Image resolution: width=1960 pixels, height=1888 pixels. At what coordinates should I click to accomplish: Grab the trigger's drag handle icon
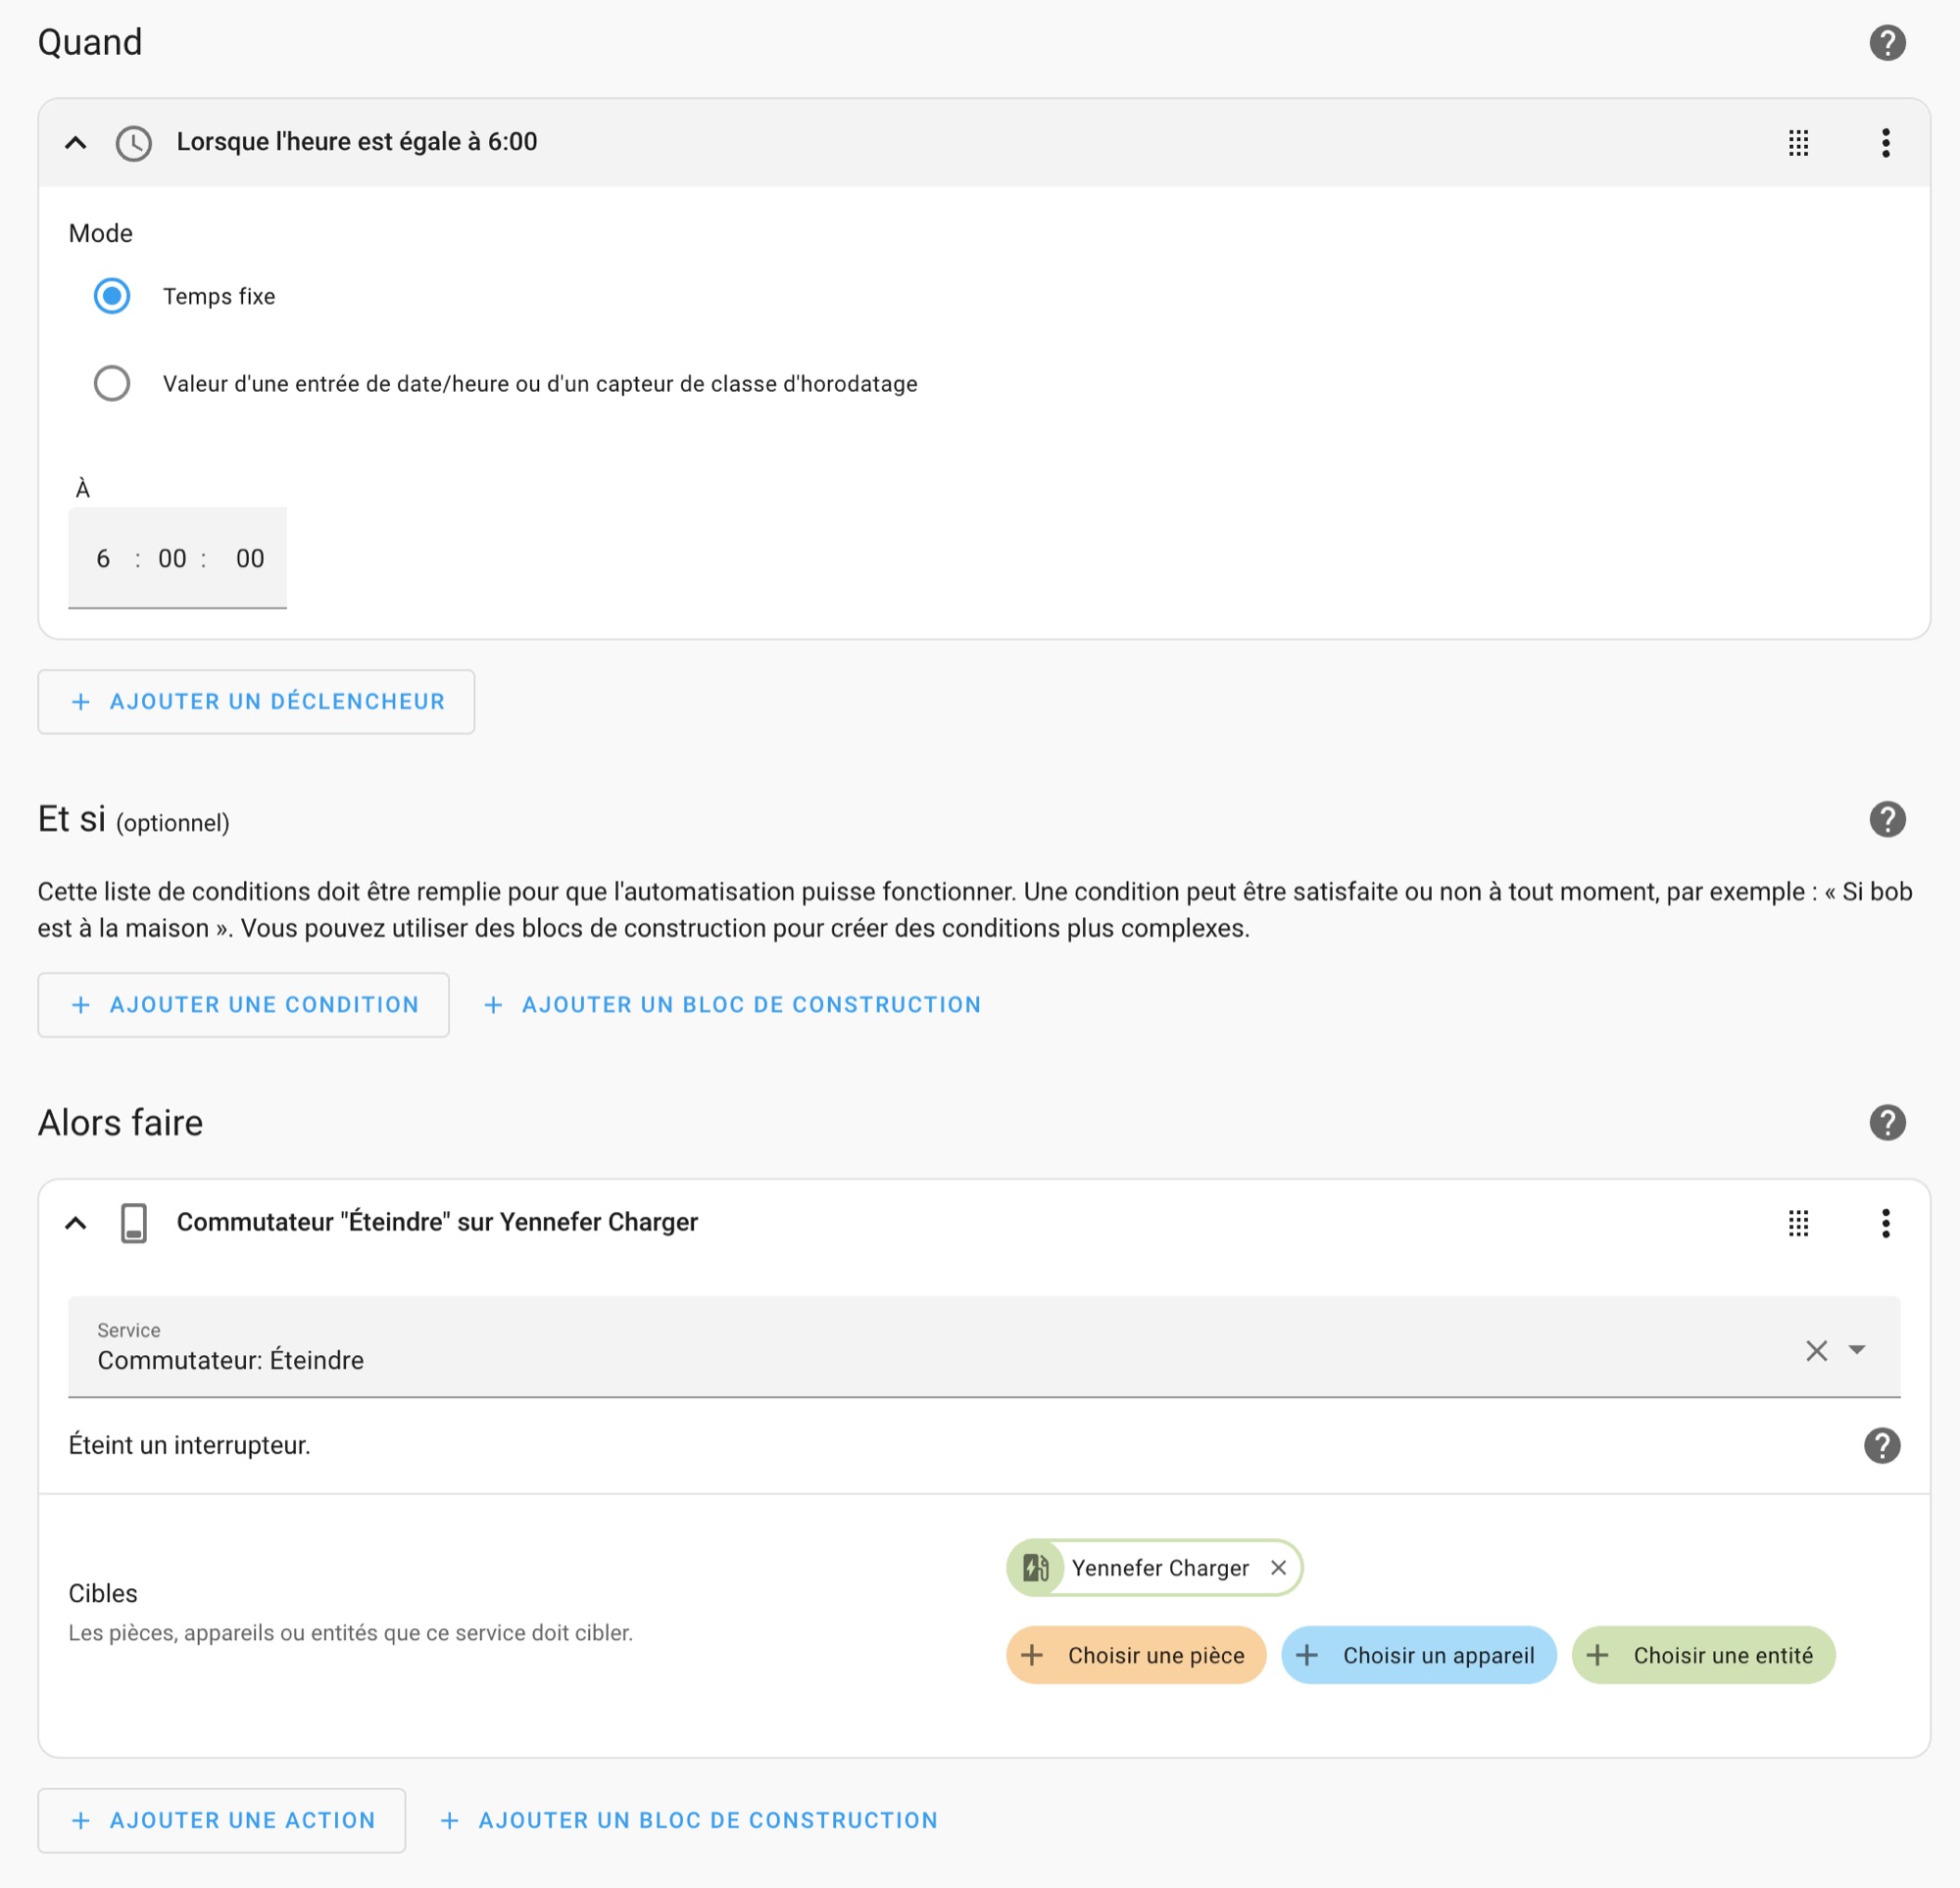point(1798,143)
